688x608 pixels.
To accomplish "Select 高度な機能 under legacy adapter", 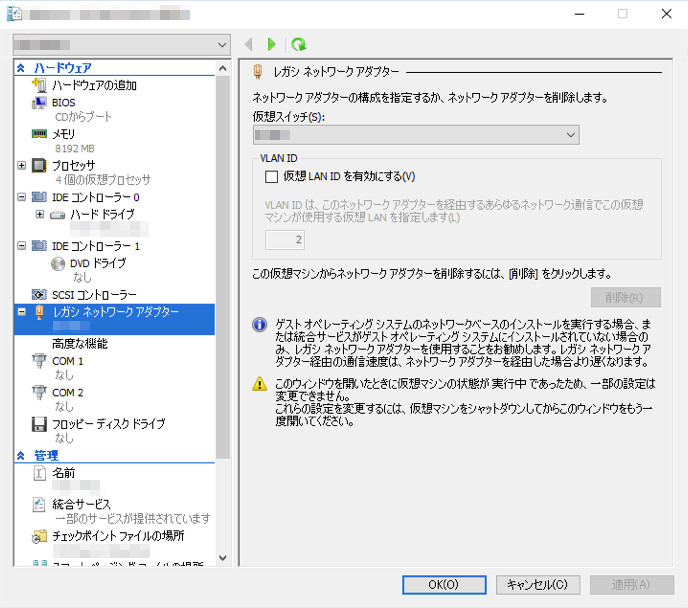I will [x=80, y=343].
